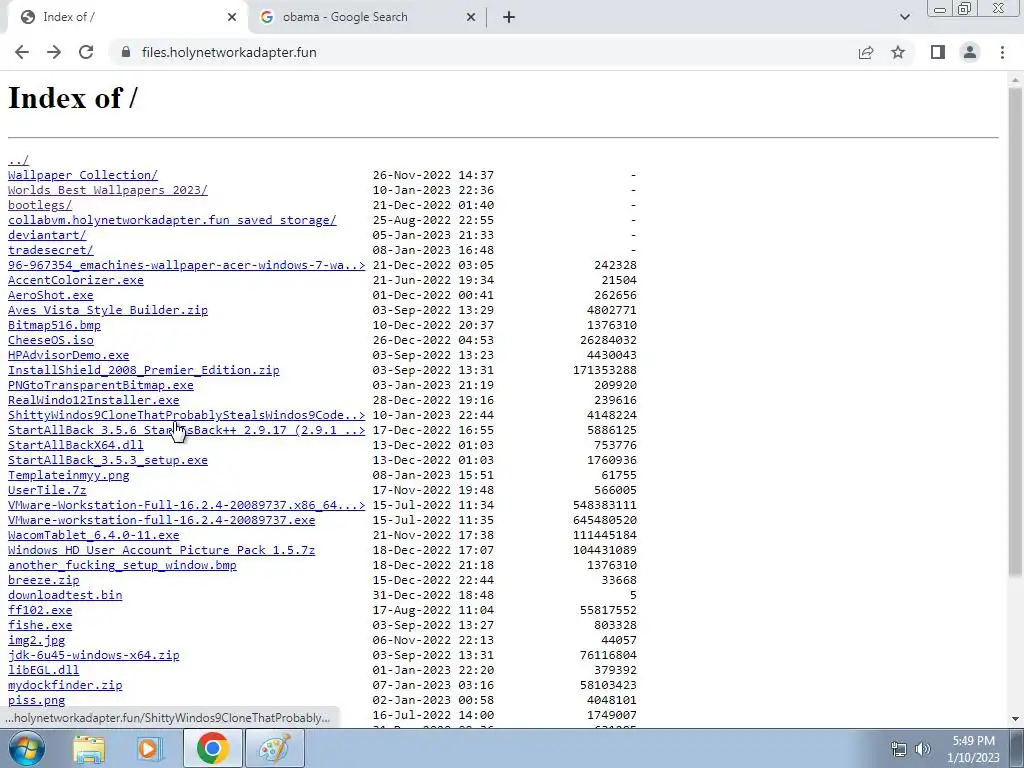Download jdk-6u45-windows-x64.zip
Viewport: 1024px width, 768px height.
point(93,656)
